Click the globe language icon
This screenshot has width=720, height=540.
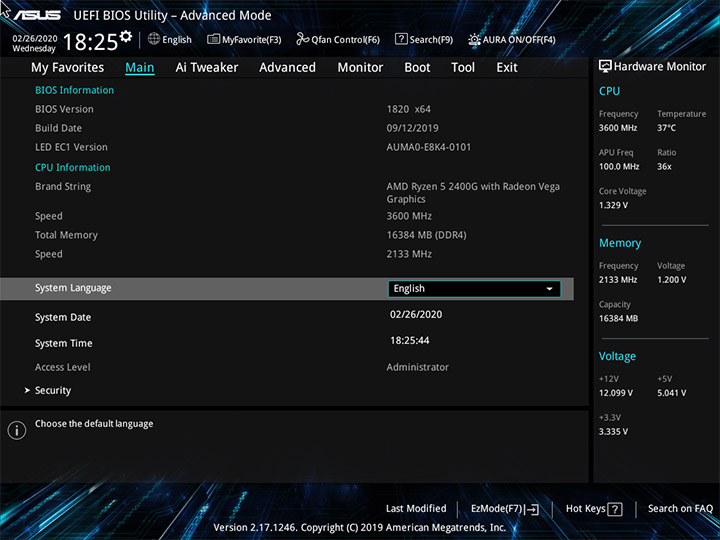tap(154, 39)
